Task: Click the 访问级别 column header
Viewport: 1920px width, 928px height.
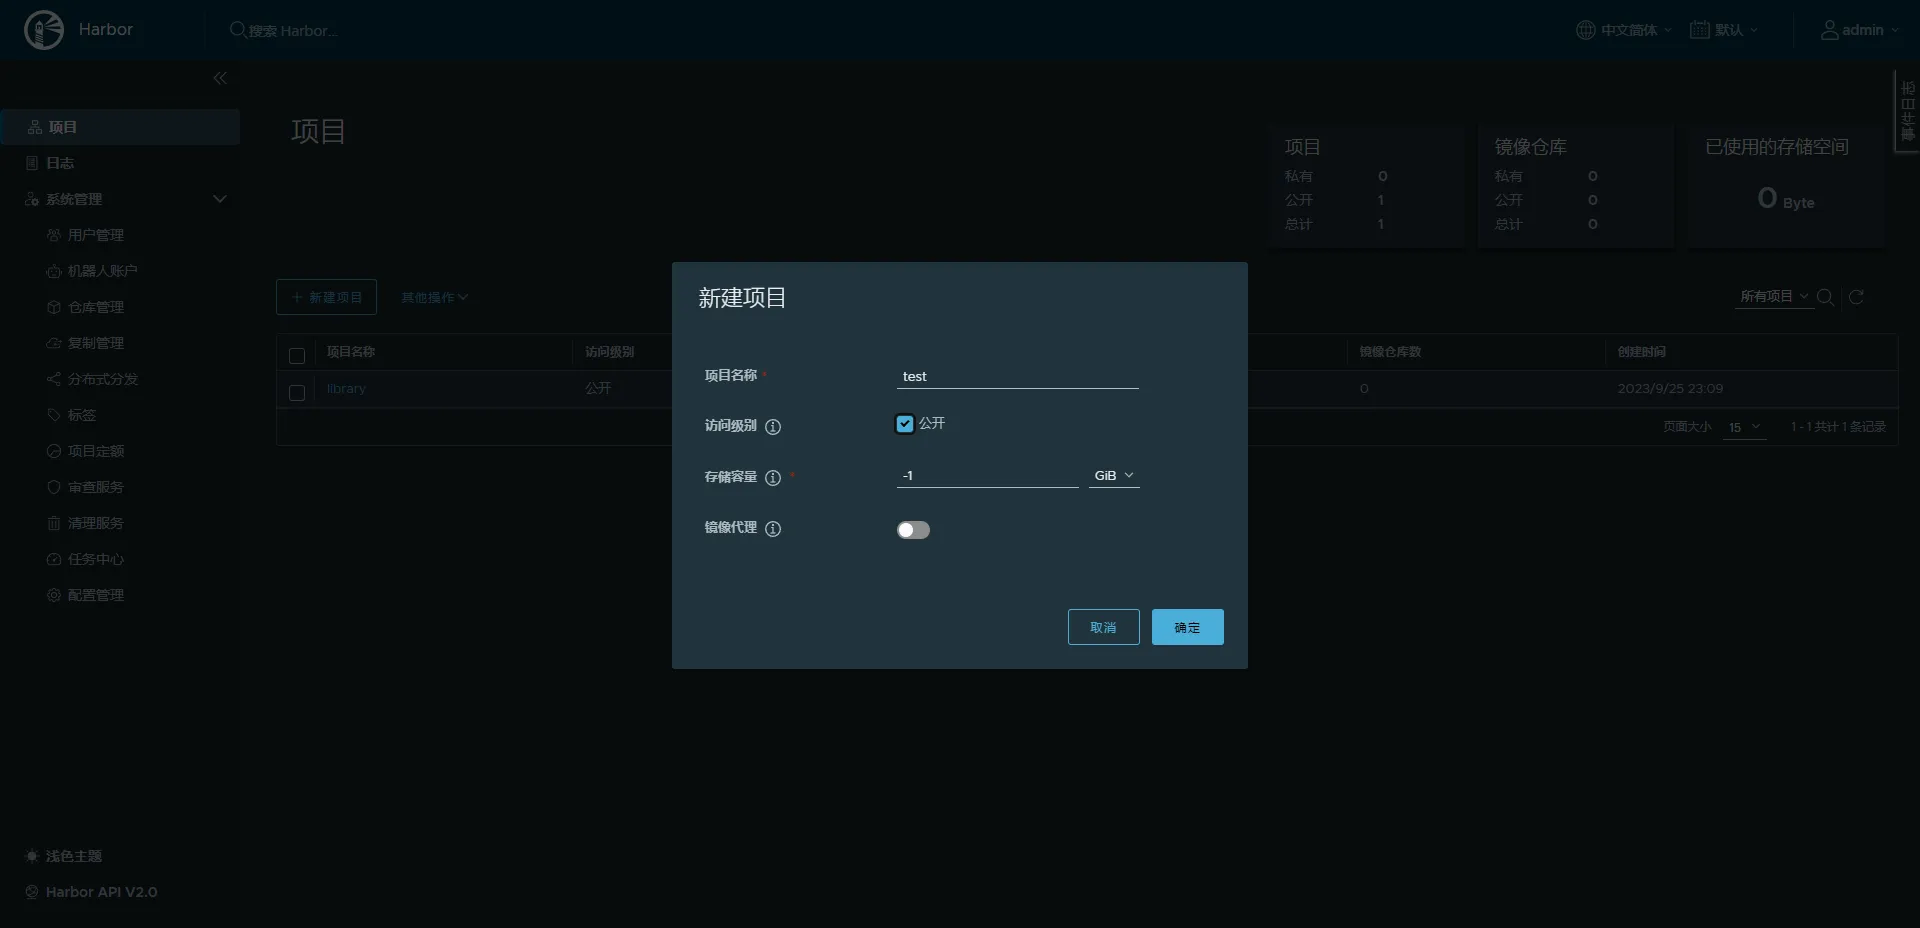Action: (610, 352)
